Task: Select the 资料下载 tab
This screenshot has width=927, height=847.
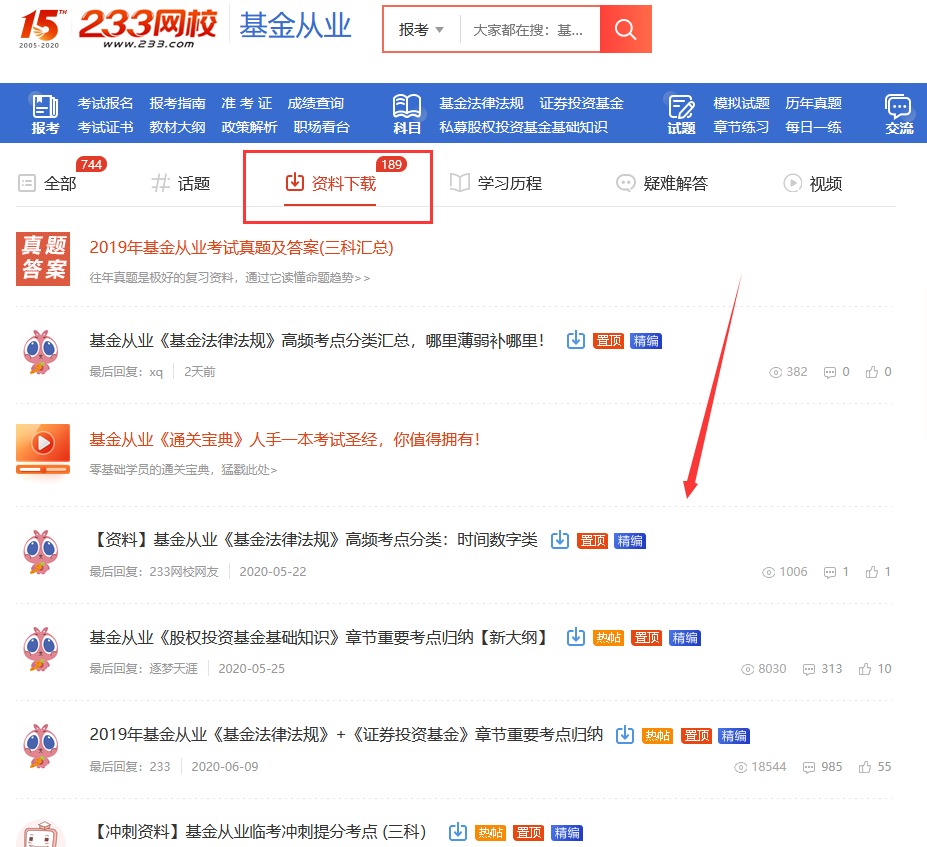Action: point(343,184)
